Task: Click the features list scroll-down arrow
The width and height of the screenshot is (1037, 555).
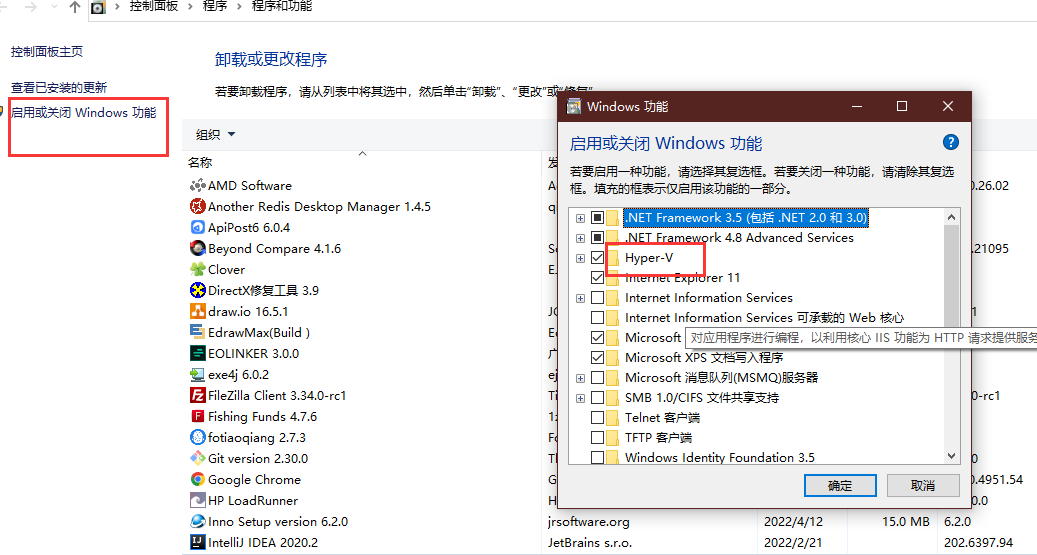Action: coord(951,456)
